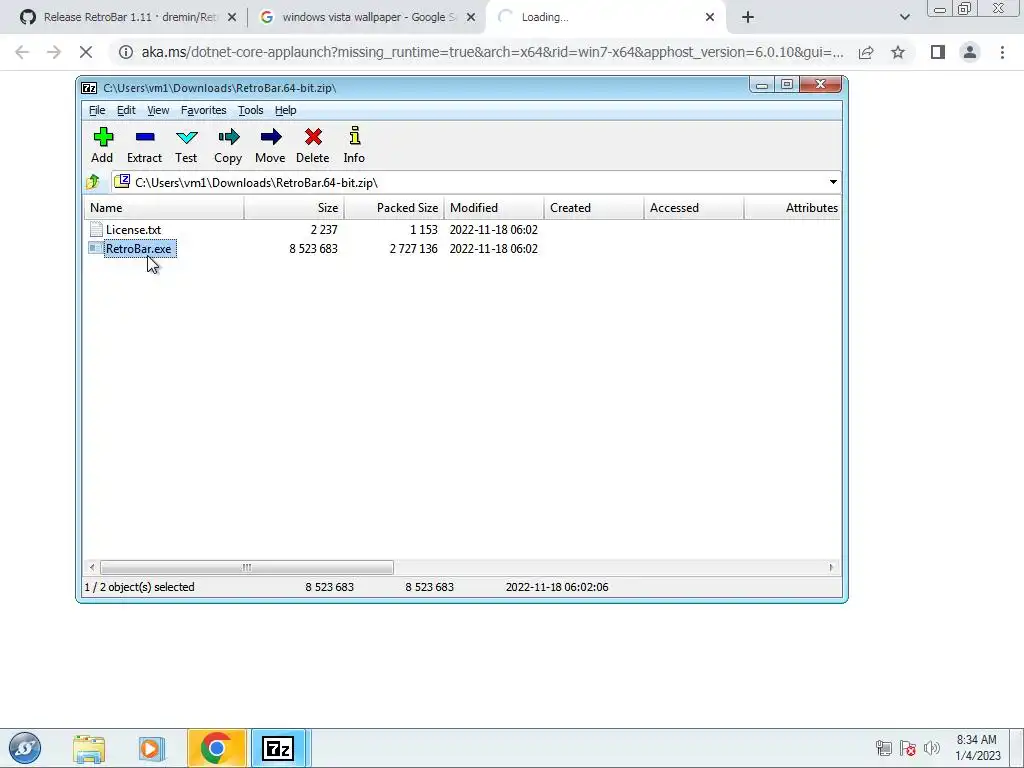Sort by Created column header

tap(594, 208)
